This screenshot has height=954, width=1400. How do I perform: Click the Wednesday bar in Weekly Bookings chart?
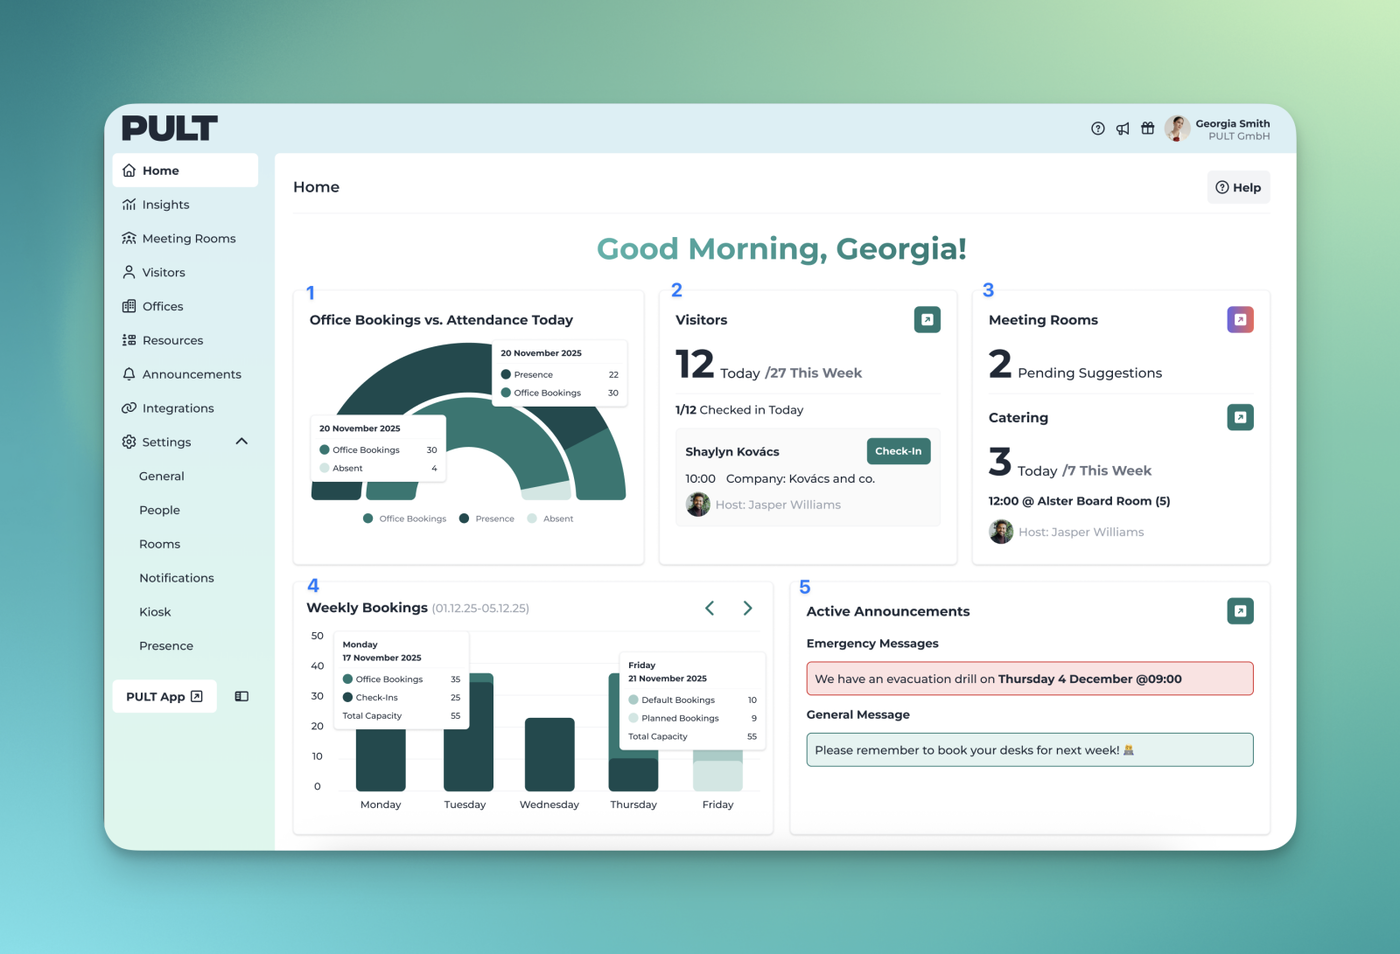click(x=549, y=754)
